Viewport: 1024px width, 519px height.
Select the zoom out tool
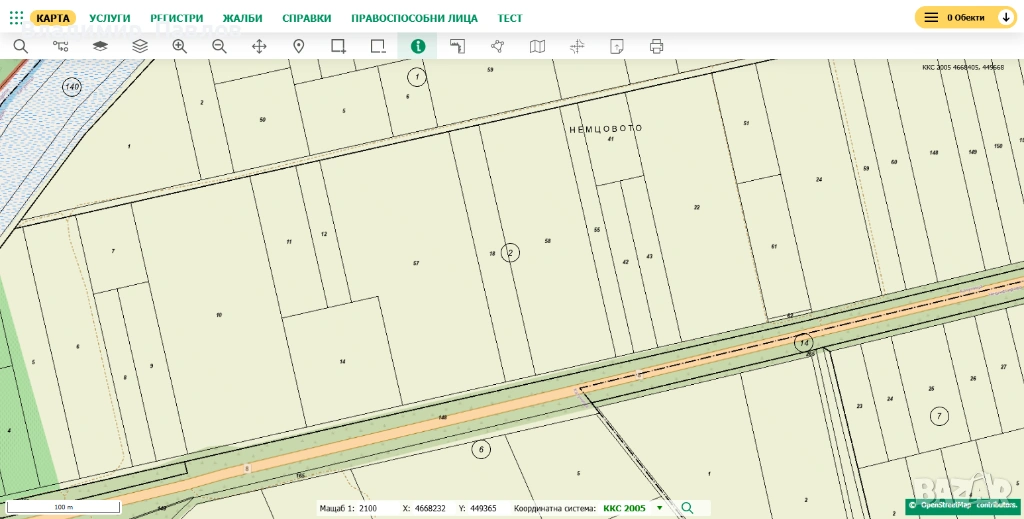click(x=219, y=46)
